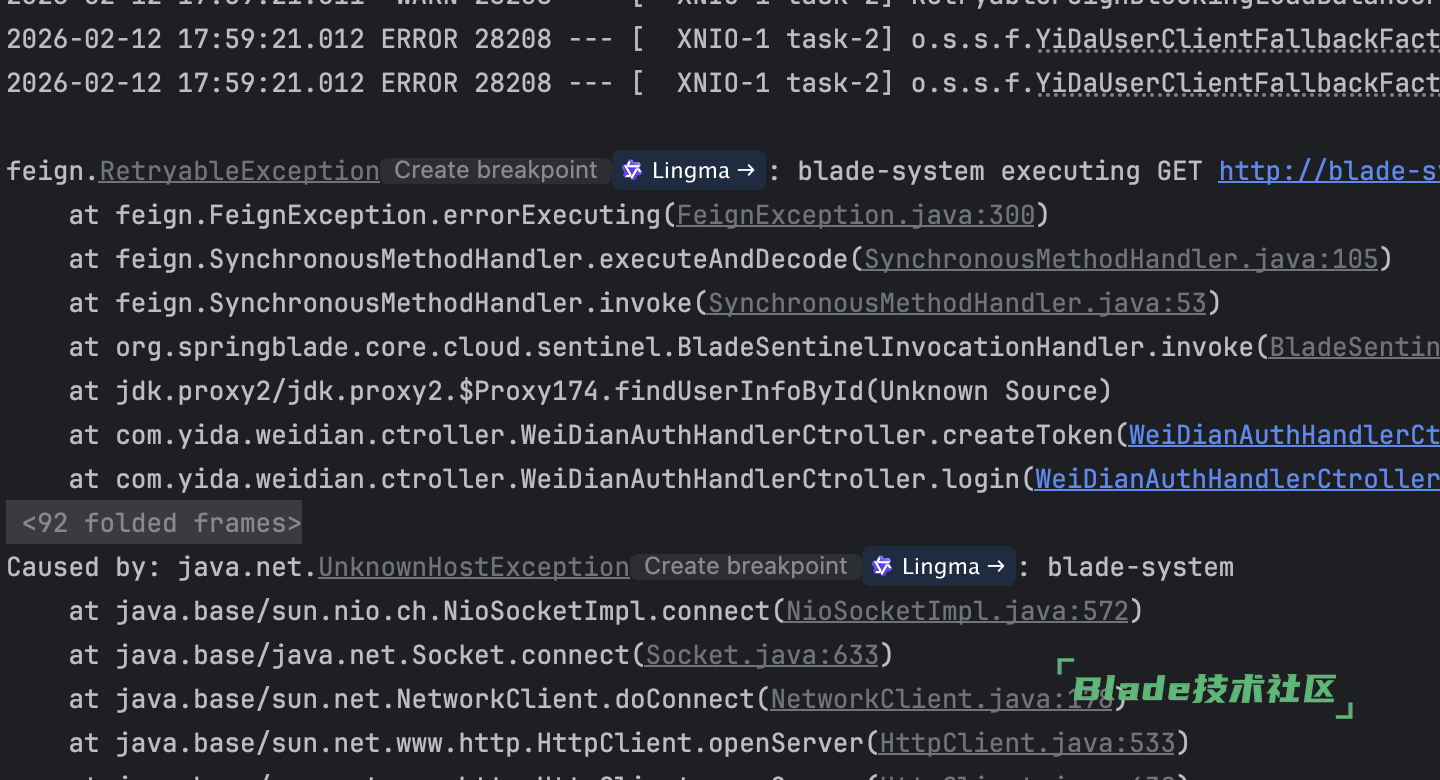Open the RetryableException class link
Viewport: 1440px width, 780px height.
click(x=239, y=172)
